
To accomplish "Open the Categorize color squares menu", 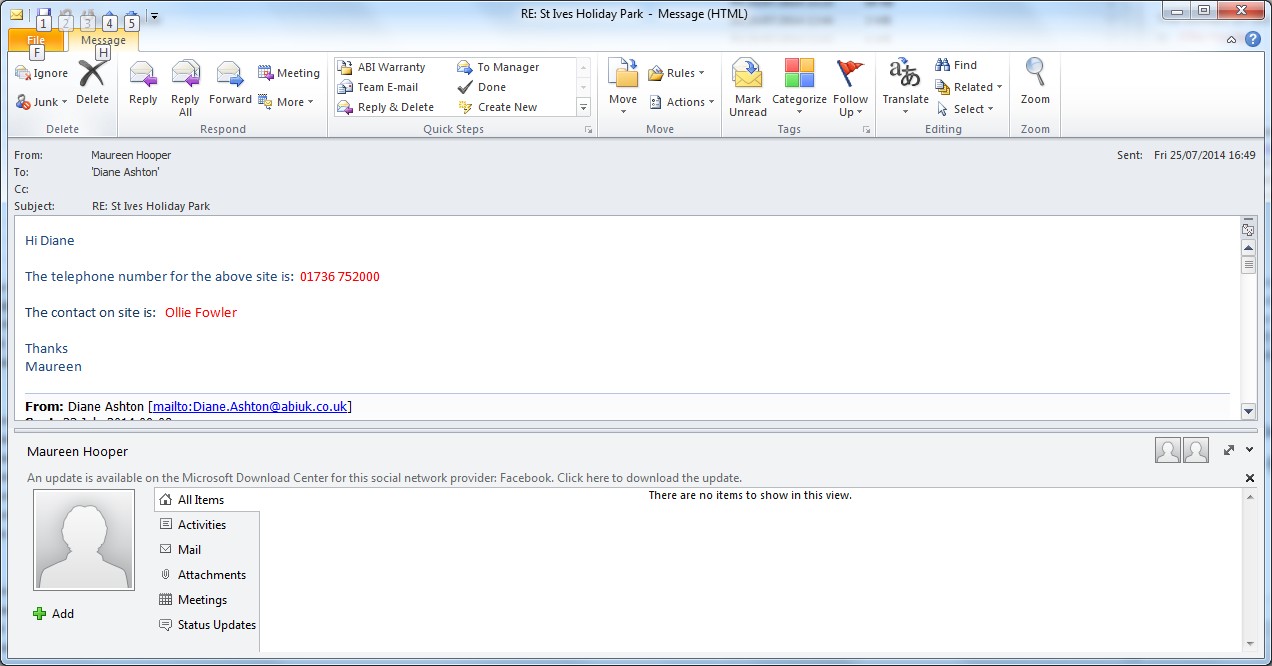I will point(799,85).
